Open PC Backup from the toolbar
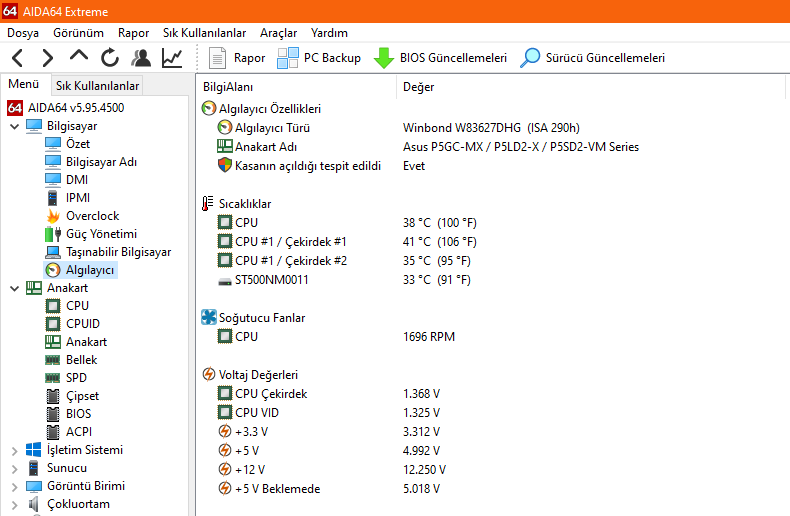This screenshot has width=790, height=516. coord(319,58)
